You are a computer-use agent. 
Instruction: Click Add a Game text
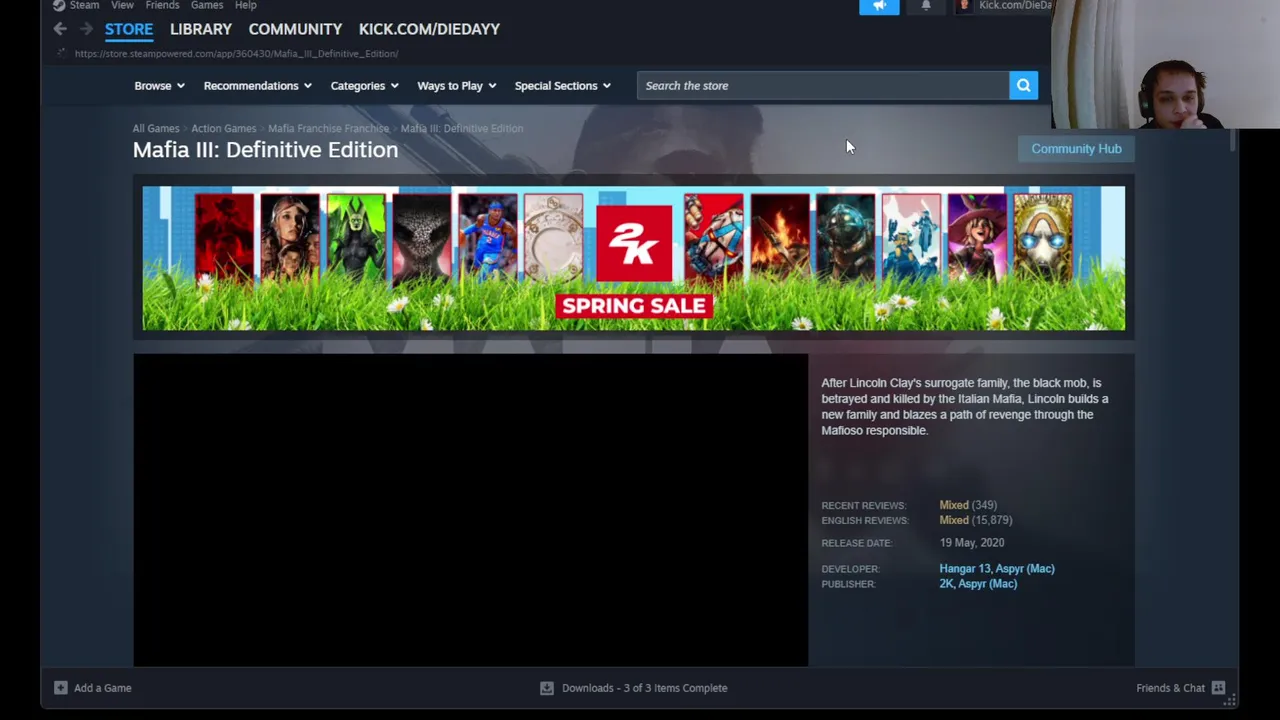pos(102,688)
